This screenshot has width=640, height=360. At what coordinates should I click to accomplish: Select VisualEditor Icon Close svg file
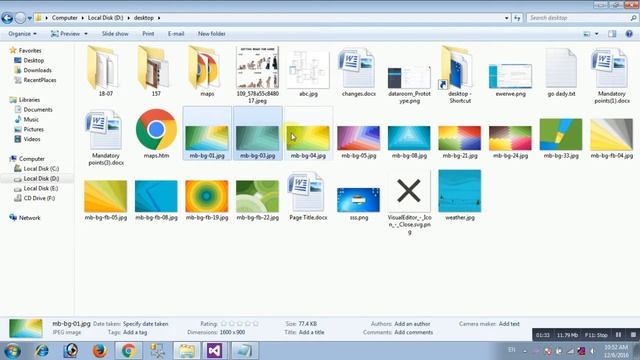[x=409, y=202]
